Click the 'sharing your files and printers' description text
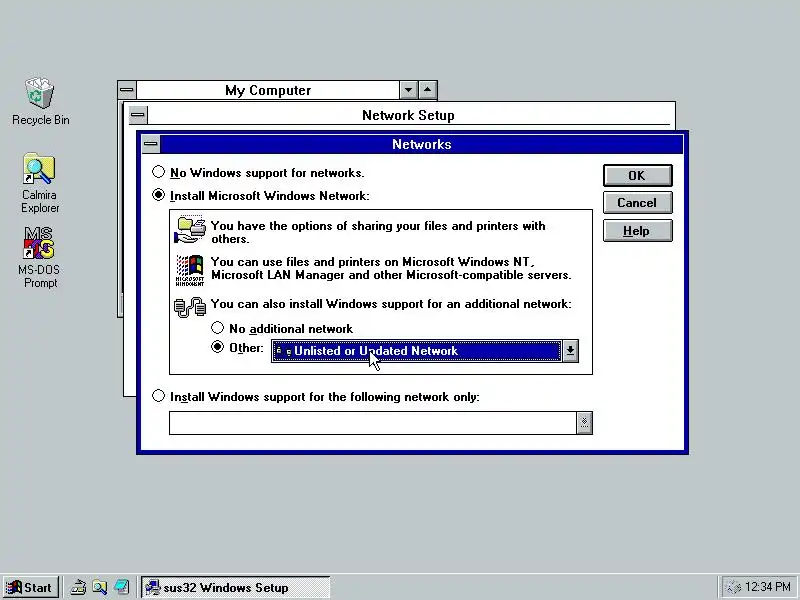 (x=378, y=232)
